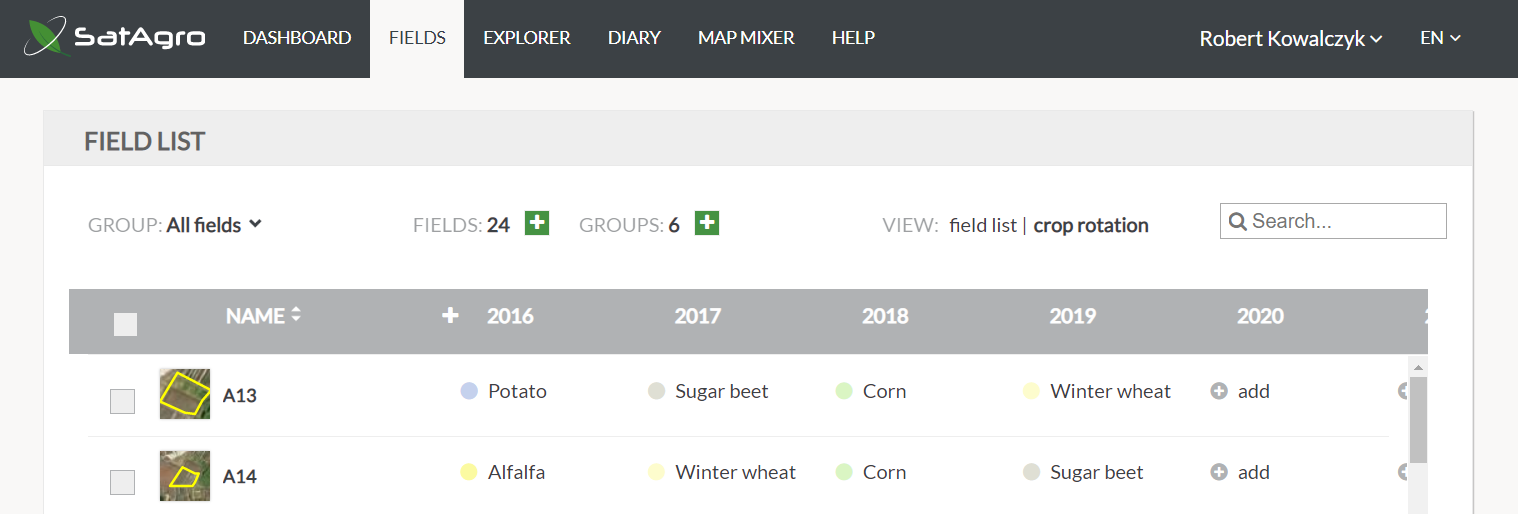
Task: Add a new group with green plus
Action: pyautogui.click(x=707, y=223)
